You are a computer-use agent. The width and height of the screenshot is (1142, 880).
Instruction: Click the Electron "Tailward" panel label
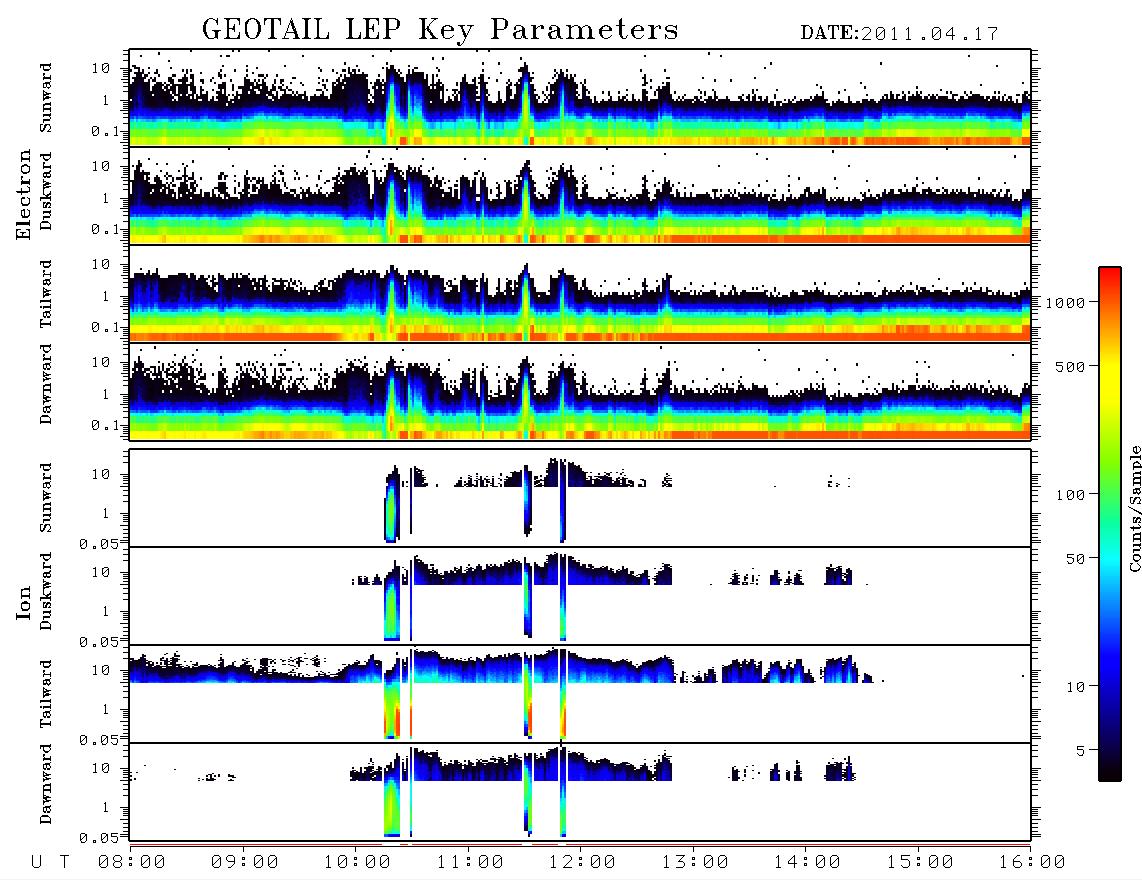click(46, 294)
